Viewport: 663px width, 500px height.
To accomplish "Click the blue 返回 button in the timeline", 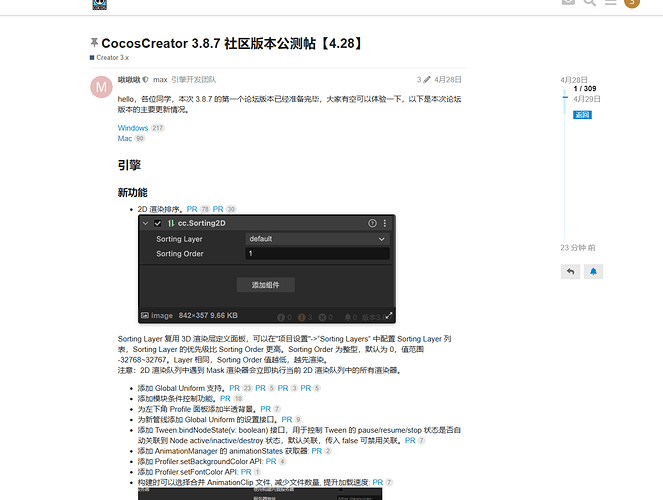I will (582, 115).
